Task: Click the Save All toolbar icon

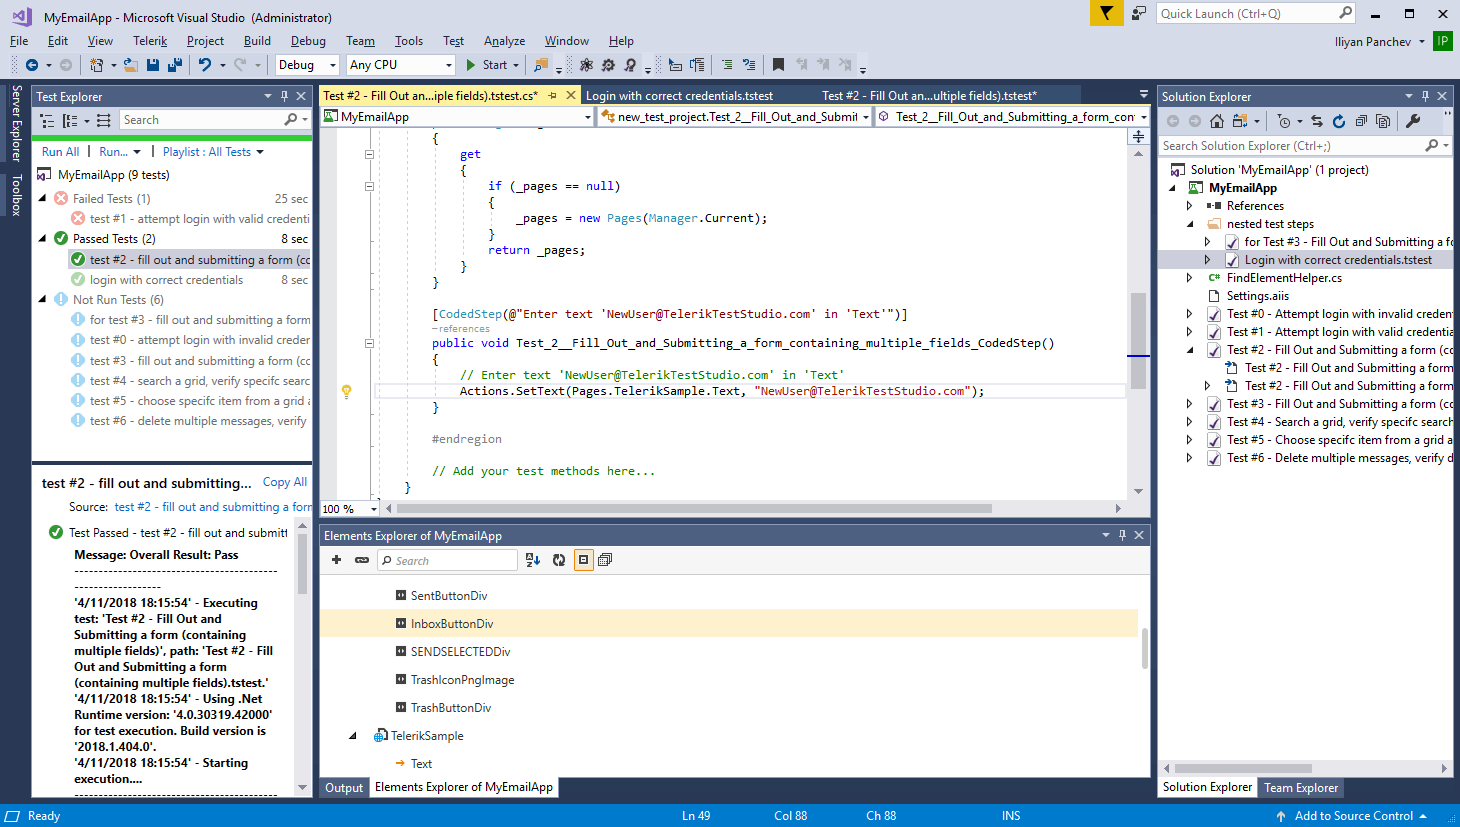Action: [x=175, y=65]
